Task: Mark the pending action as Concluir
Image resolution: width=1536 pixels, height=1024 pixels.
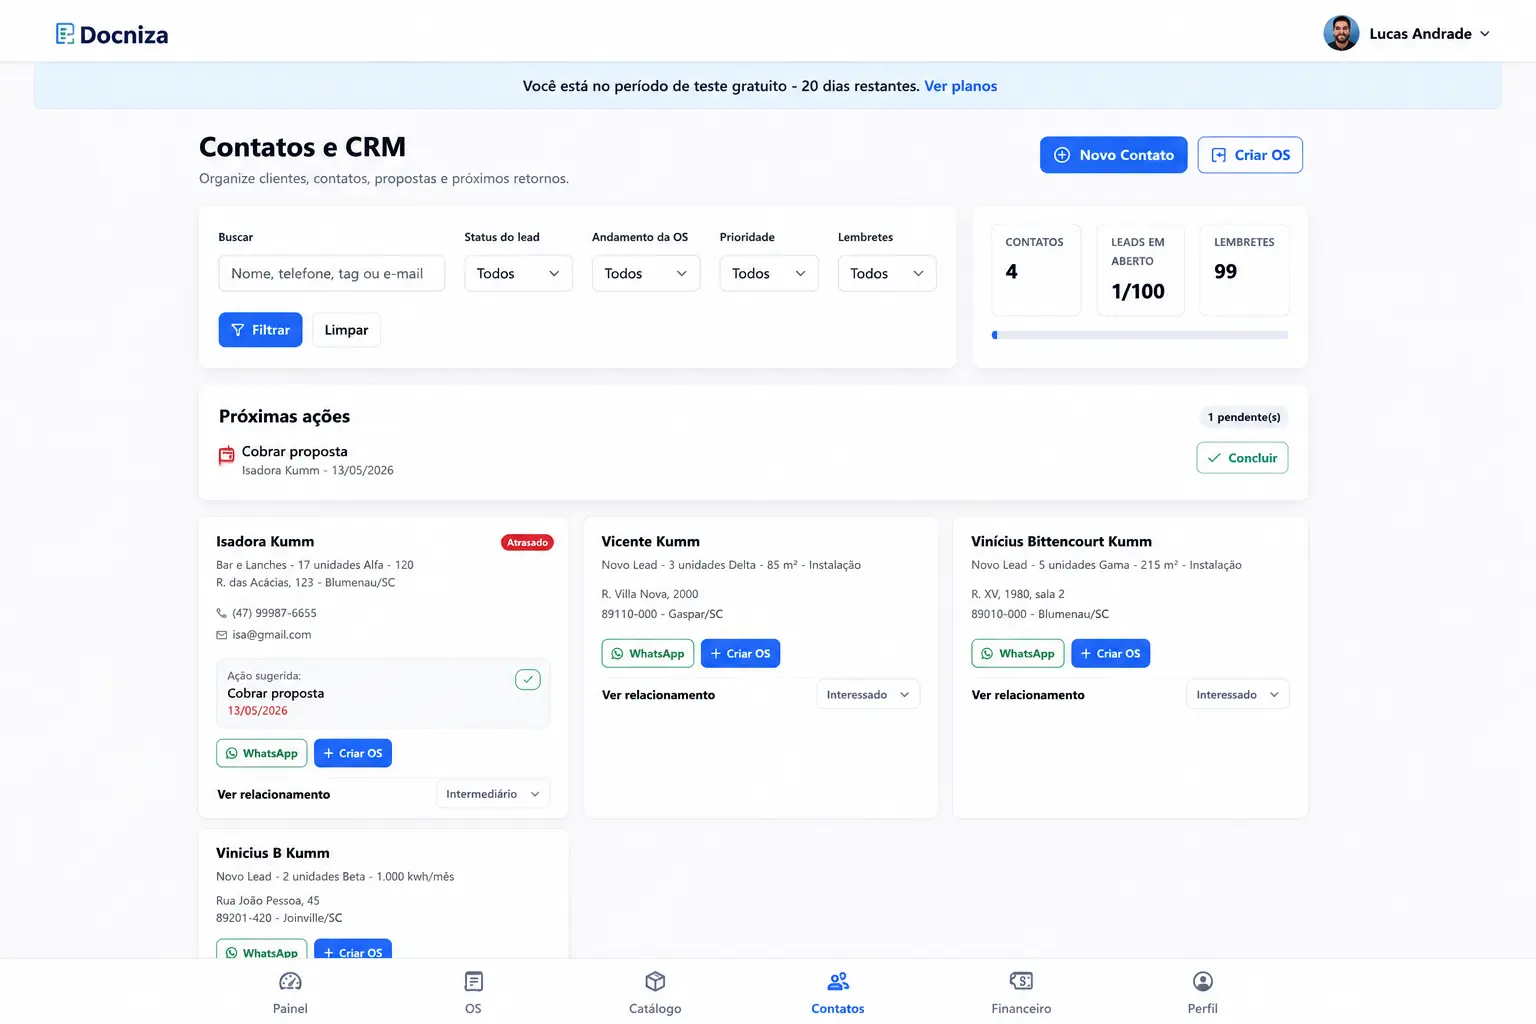Action: click(1242, 458)
